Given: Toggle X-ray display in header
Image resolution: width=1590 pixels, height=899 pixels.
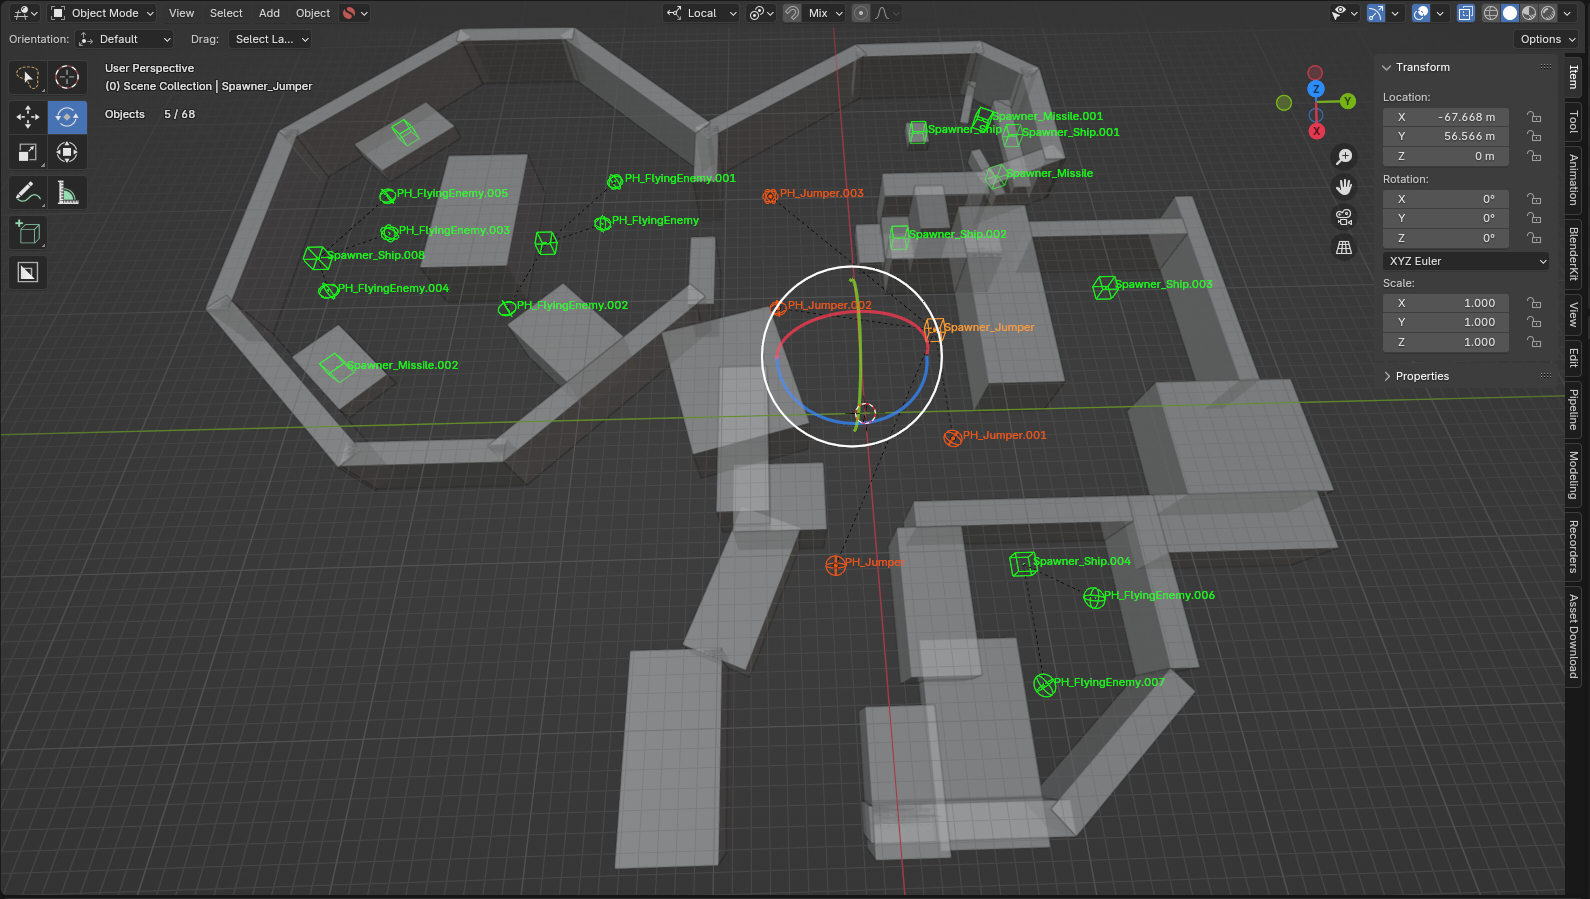Looking at the screenshot, I should coord(1465,13).
